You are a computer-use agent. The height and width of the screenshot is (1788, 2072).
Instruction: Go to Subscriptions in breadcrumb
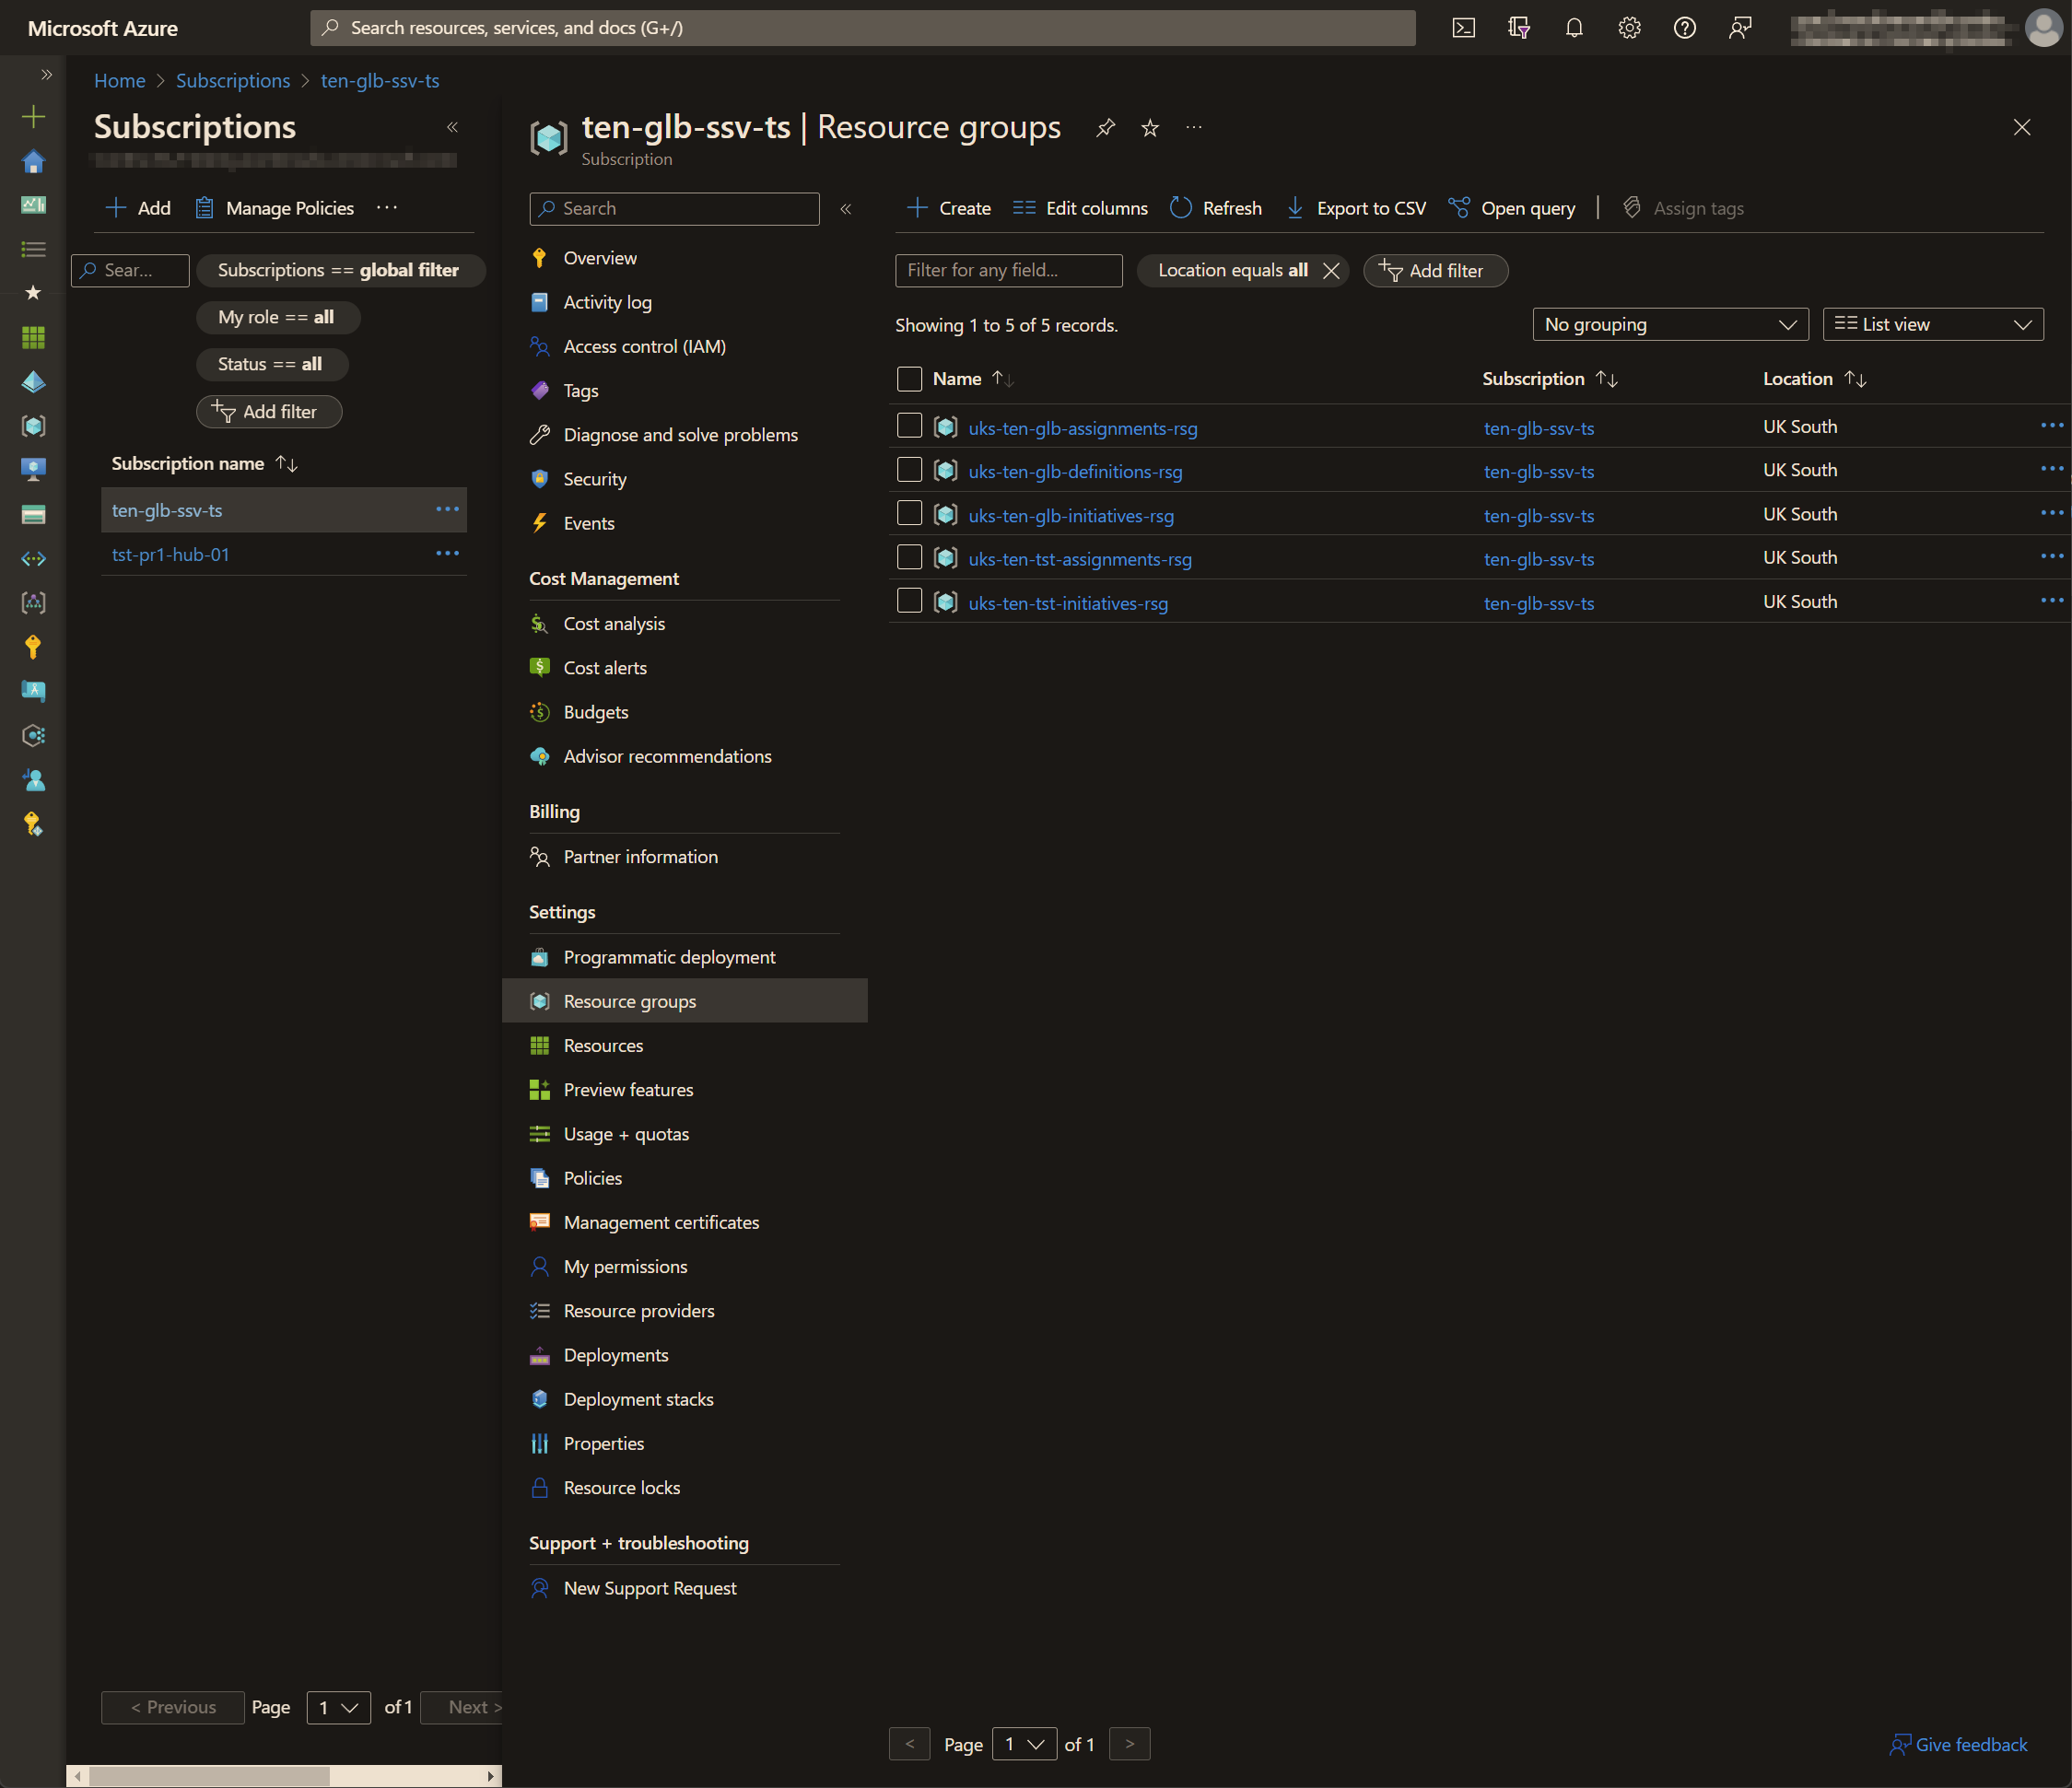click(x=233, y=81)
